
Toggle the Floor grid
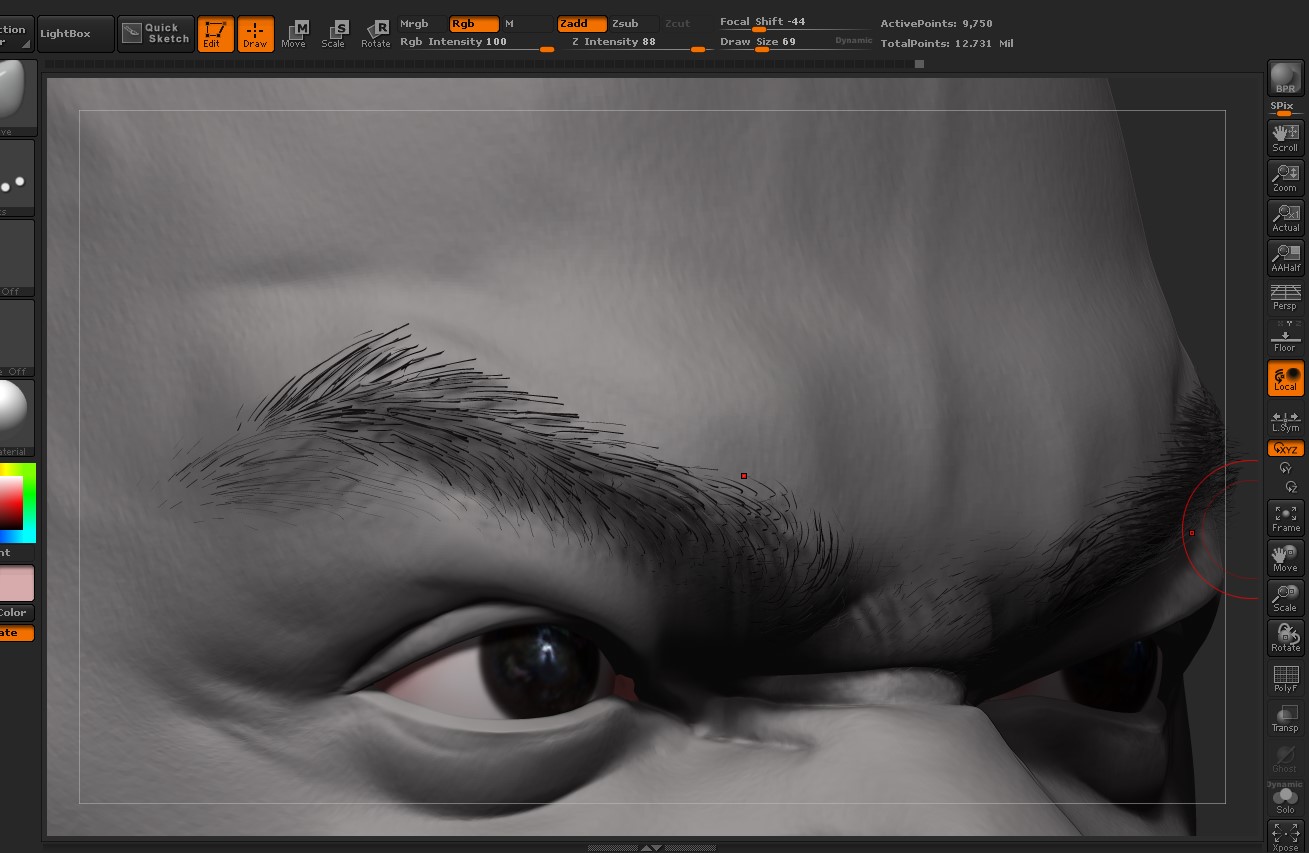pyautogui.click(x=1285, y=338)
